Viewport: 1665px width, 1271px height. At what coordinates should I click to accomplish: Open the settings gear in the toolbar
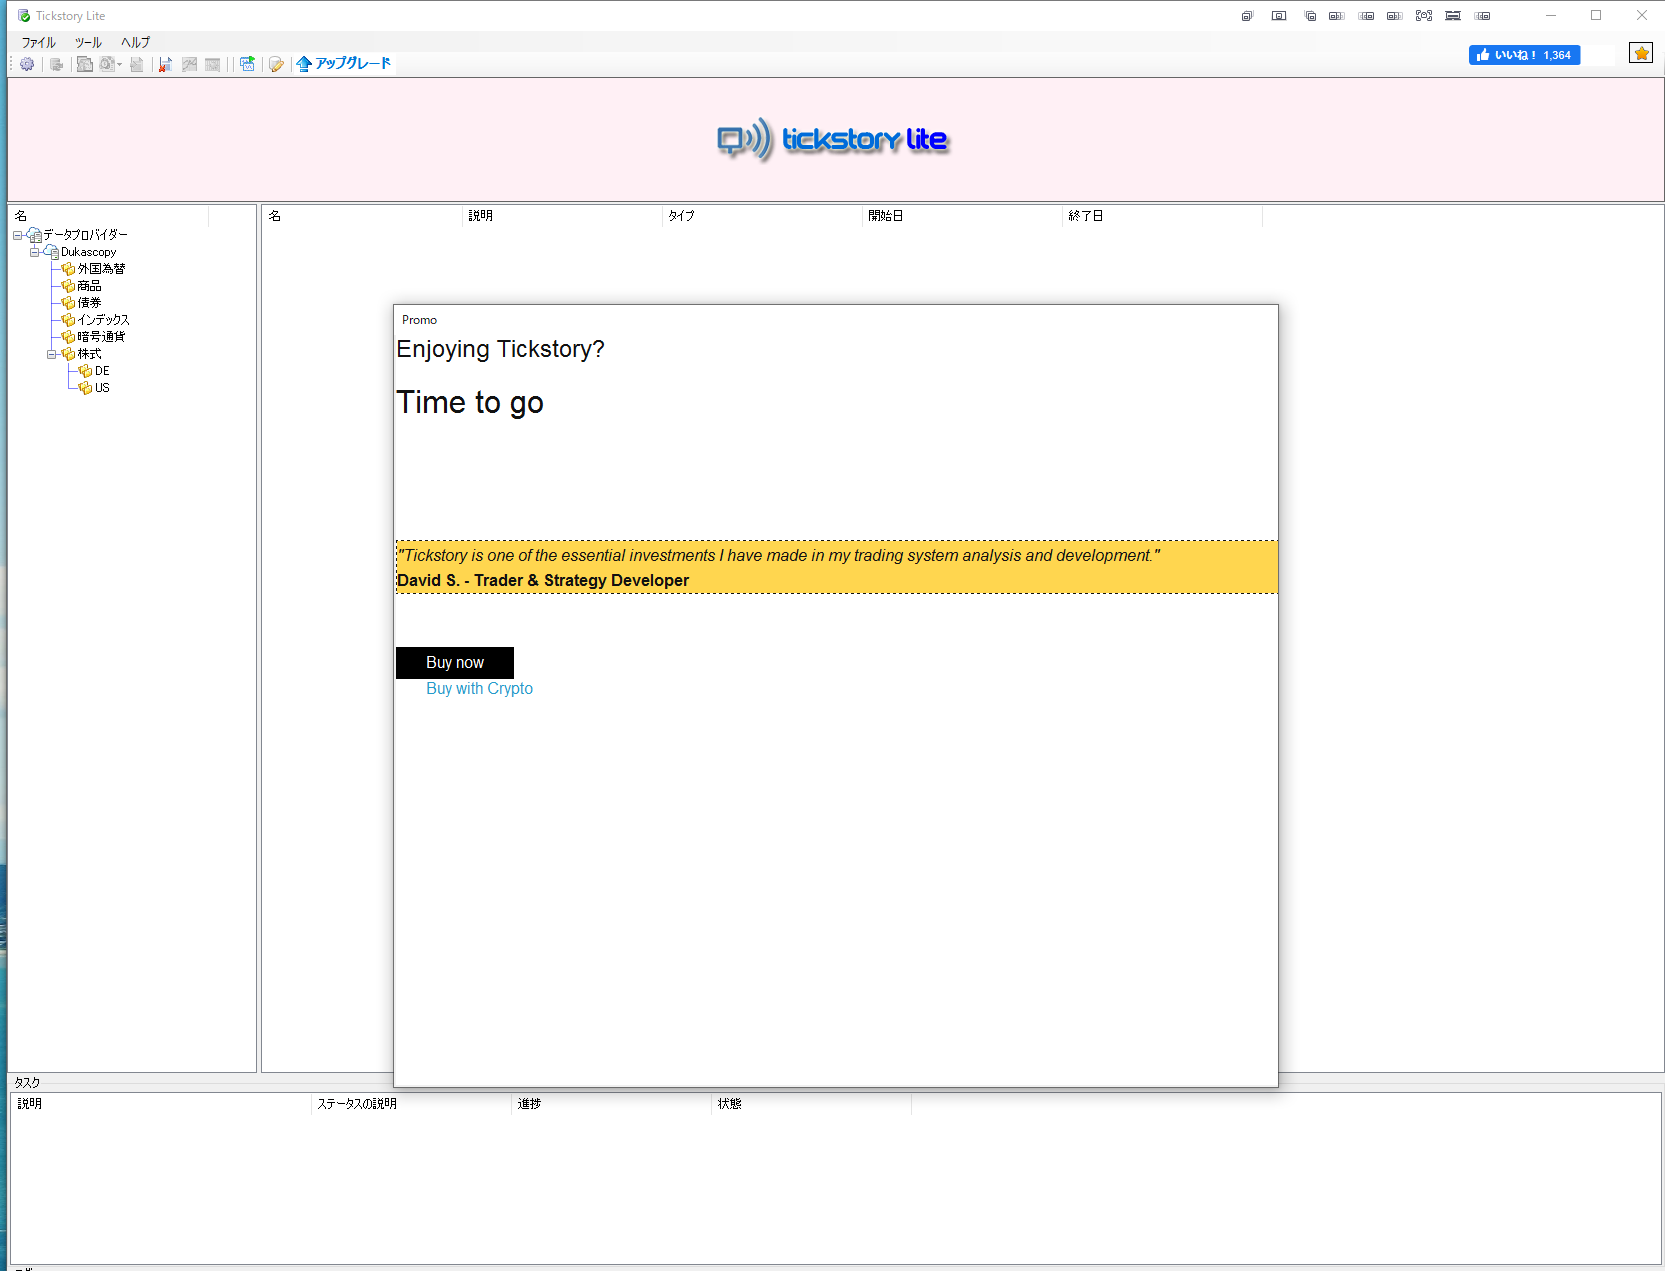27,64
